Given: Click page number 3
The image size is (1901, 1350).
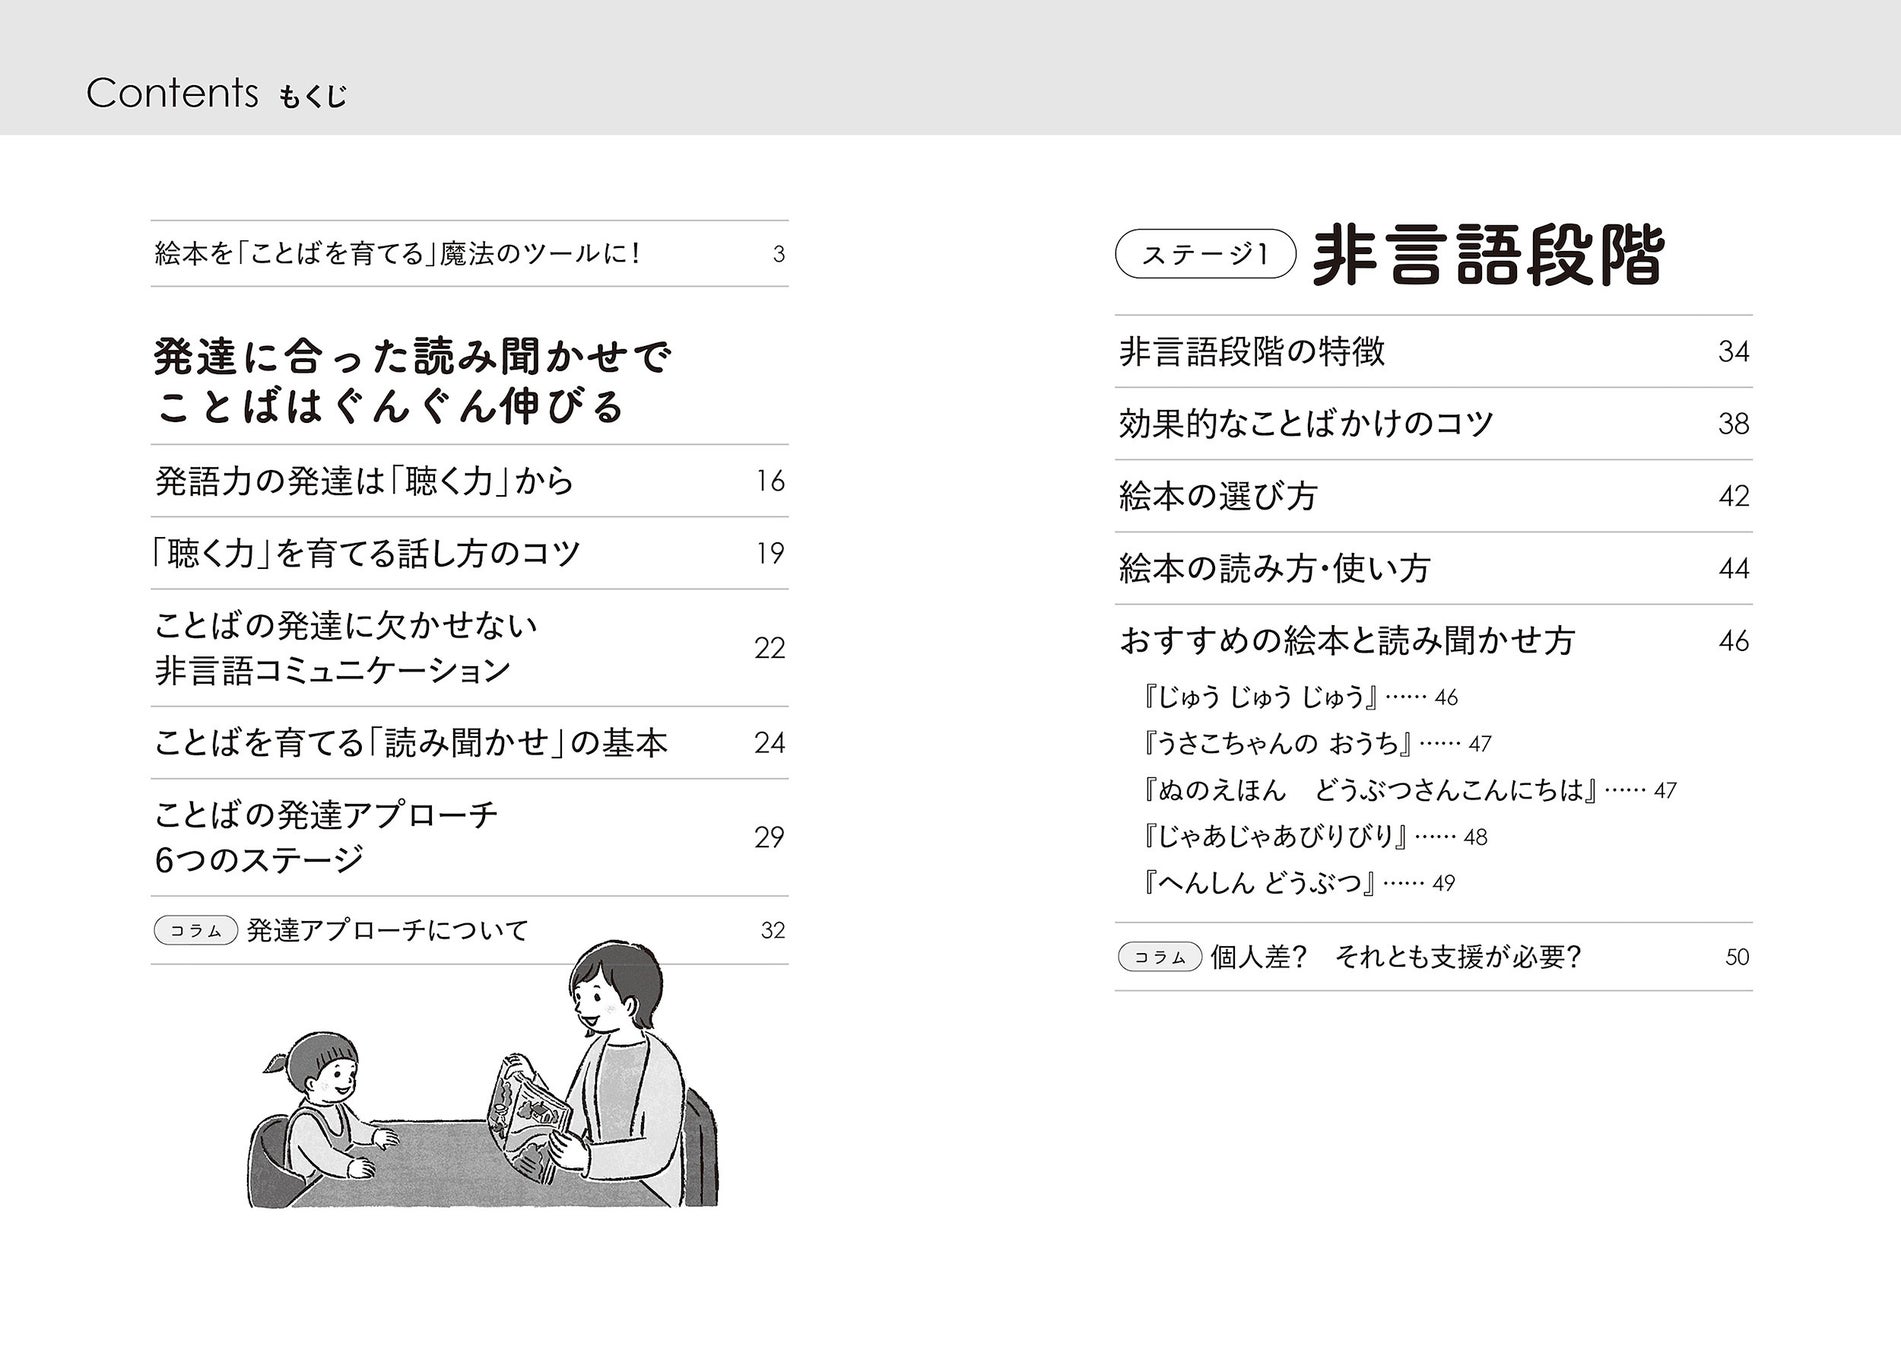Looking at the screenshot, I should tap(779, 254).
